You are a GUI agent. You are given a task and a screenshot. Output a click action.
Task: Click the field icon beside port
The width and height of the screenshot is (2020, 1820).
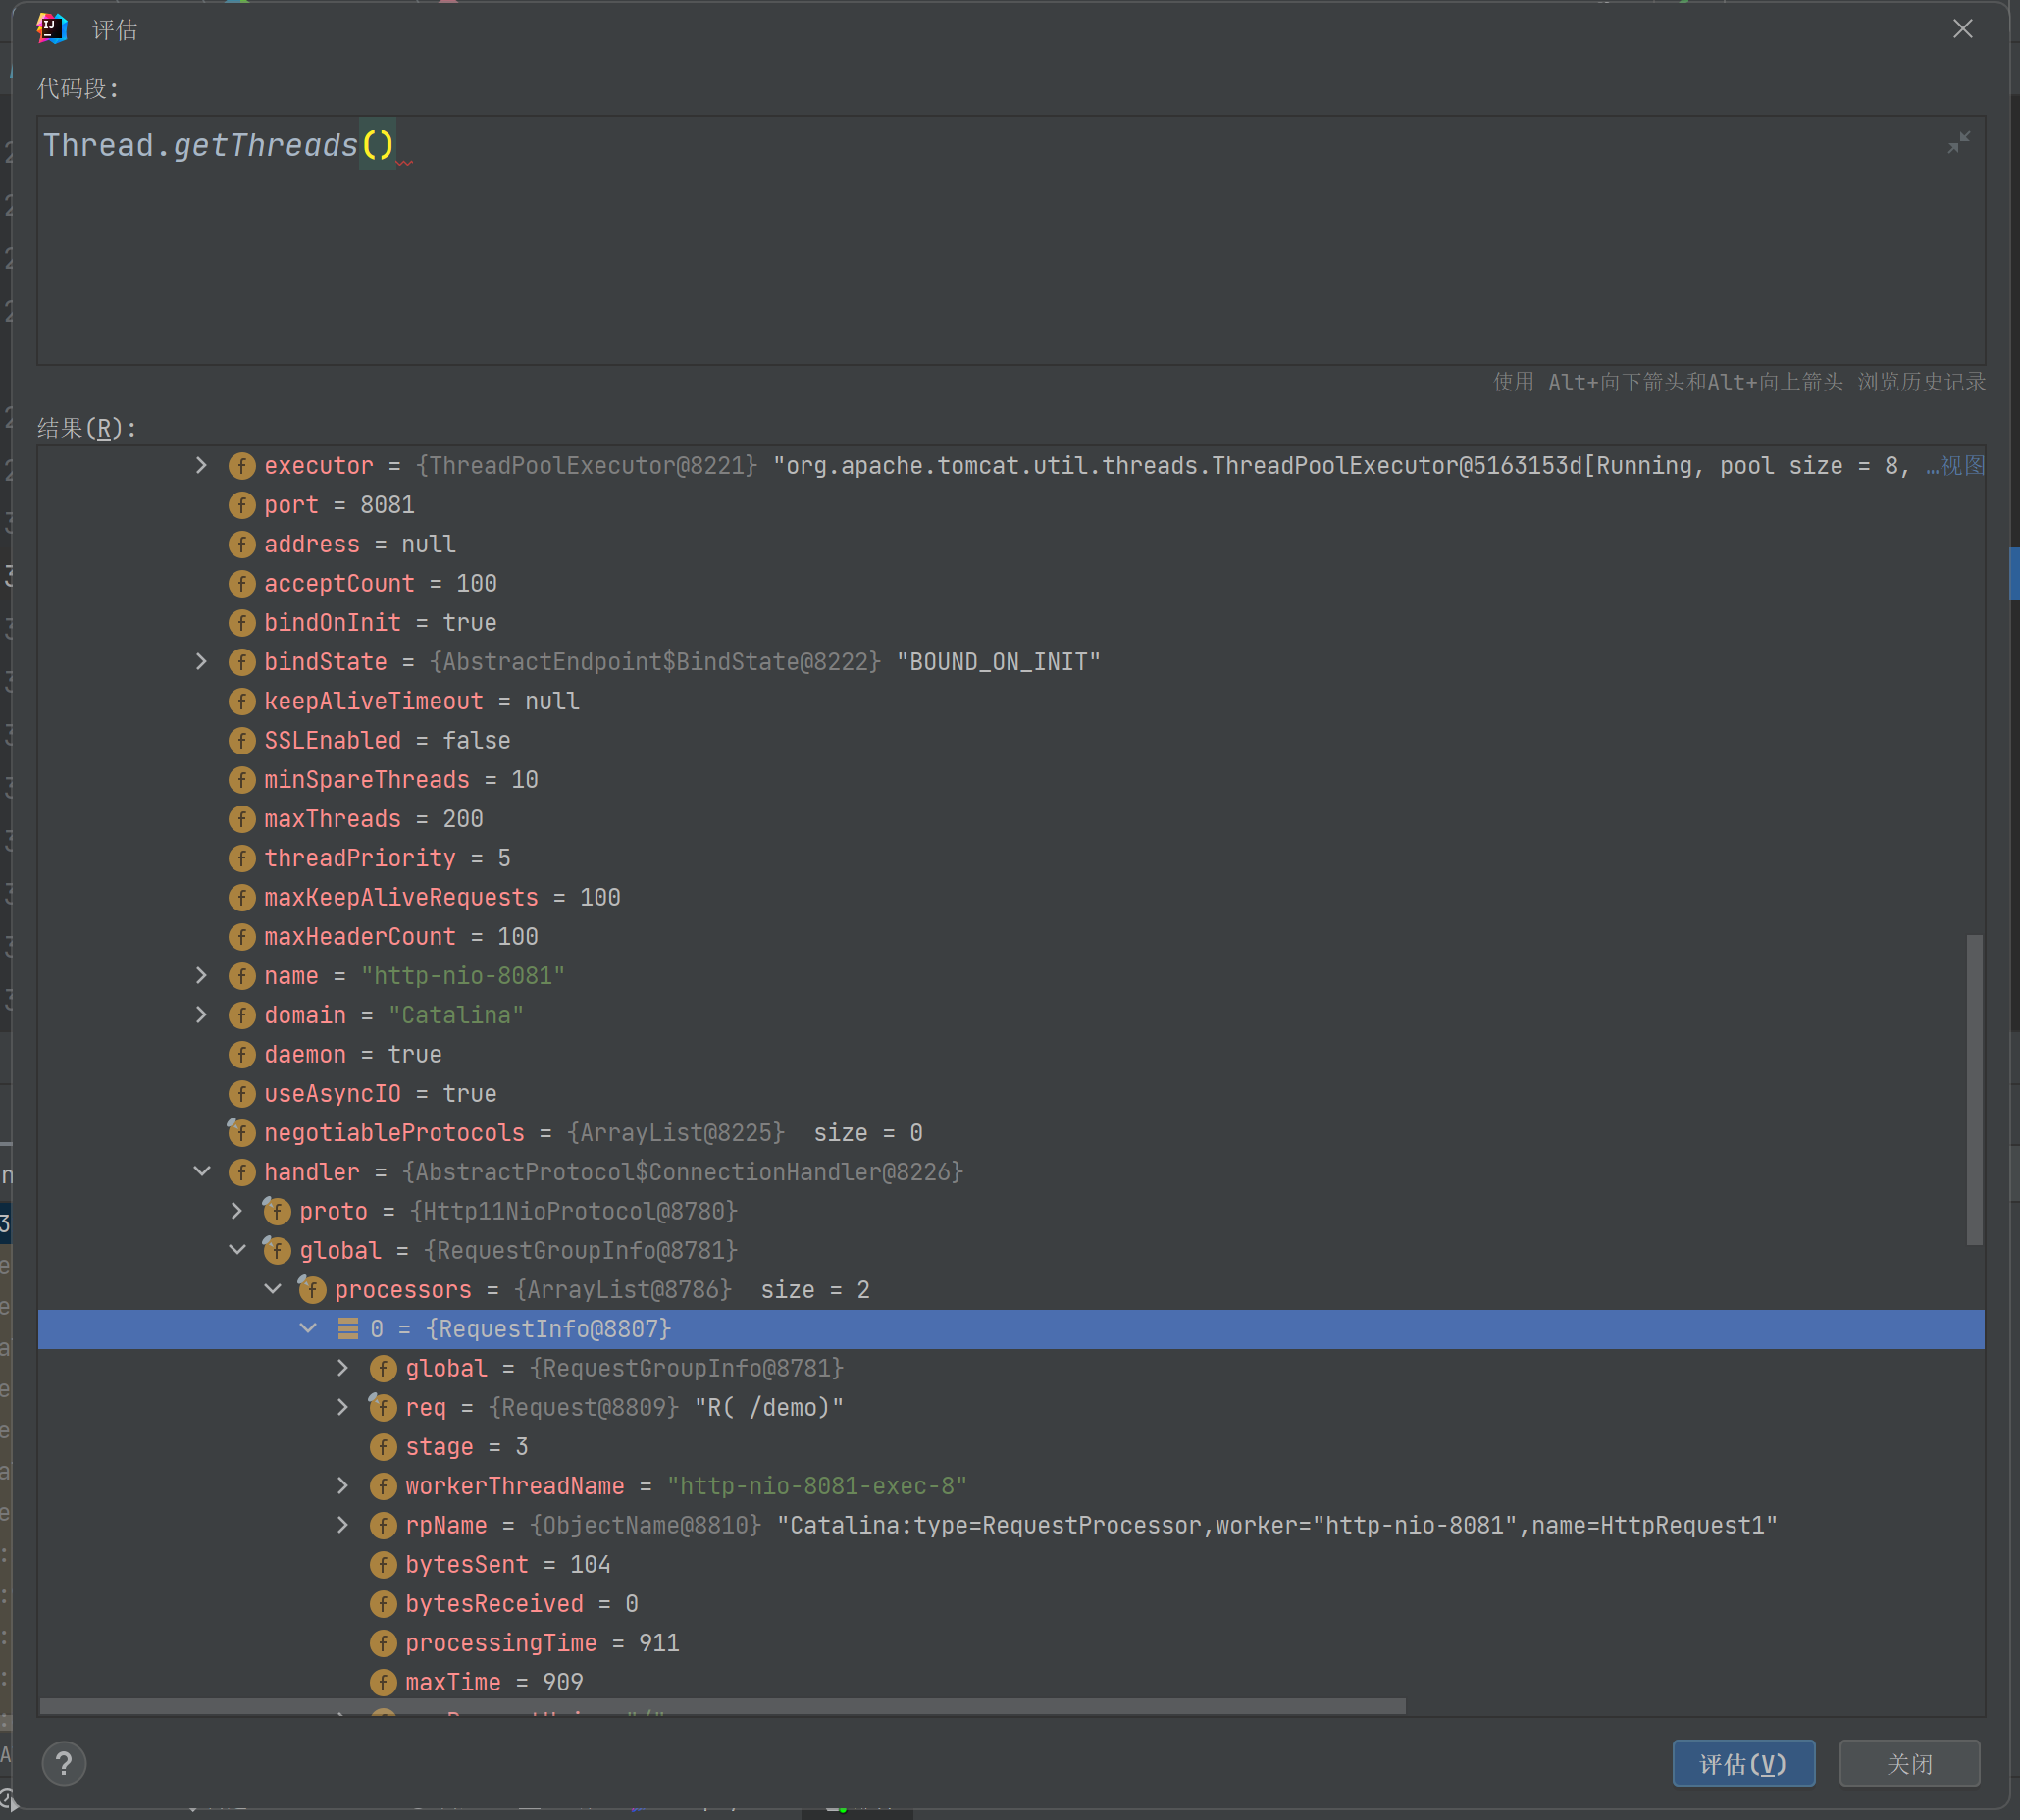[x=241, y=505]
